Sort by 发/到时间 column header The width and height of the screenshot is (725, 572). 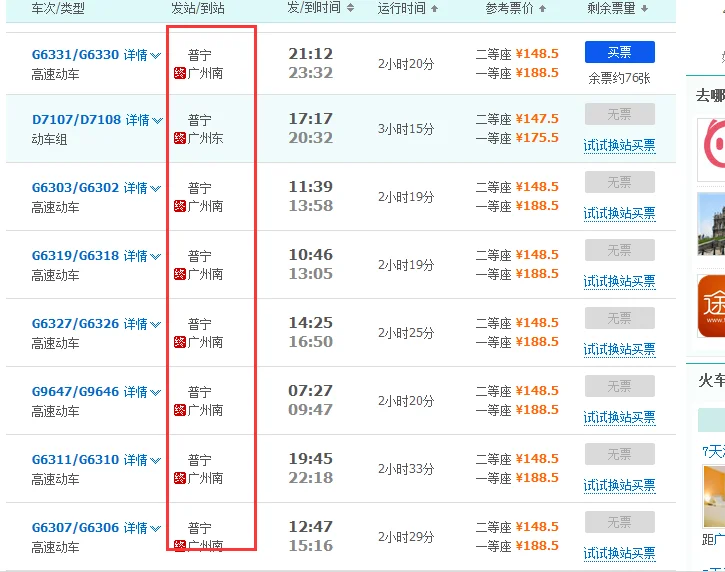(320, 8)
